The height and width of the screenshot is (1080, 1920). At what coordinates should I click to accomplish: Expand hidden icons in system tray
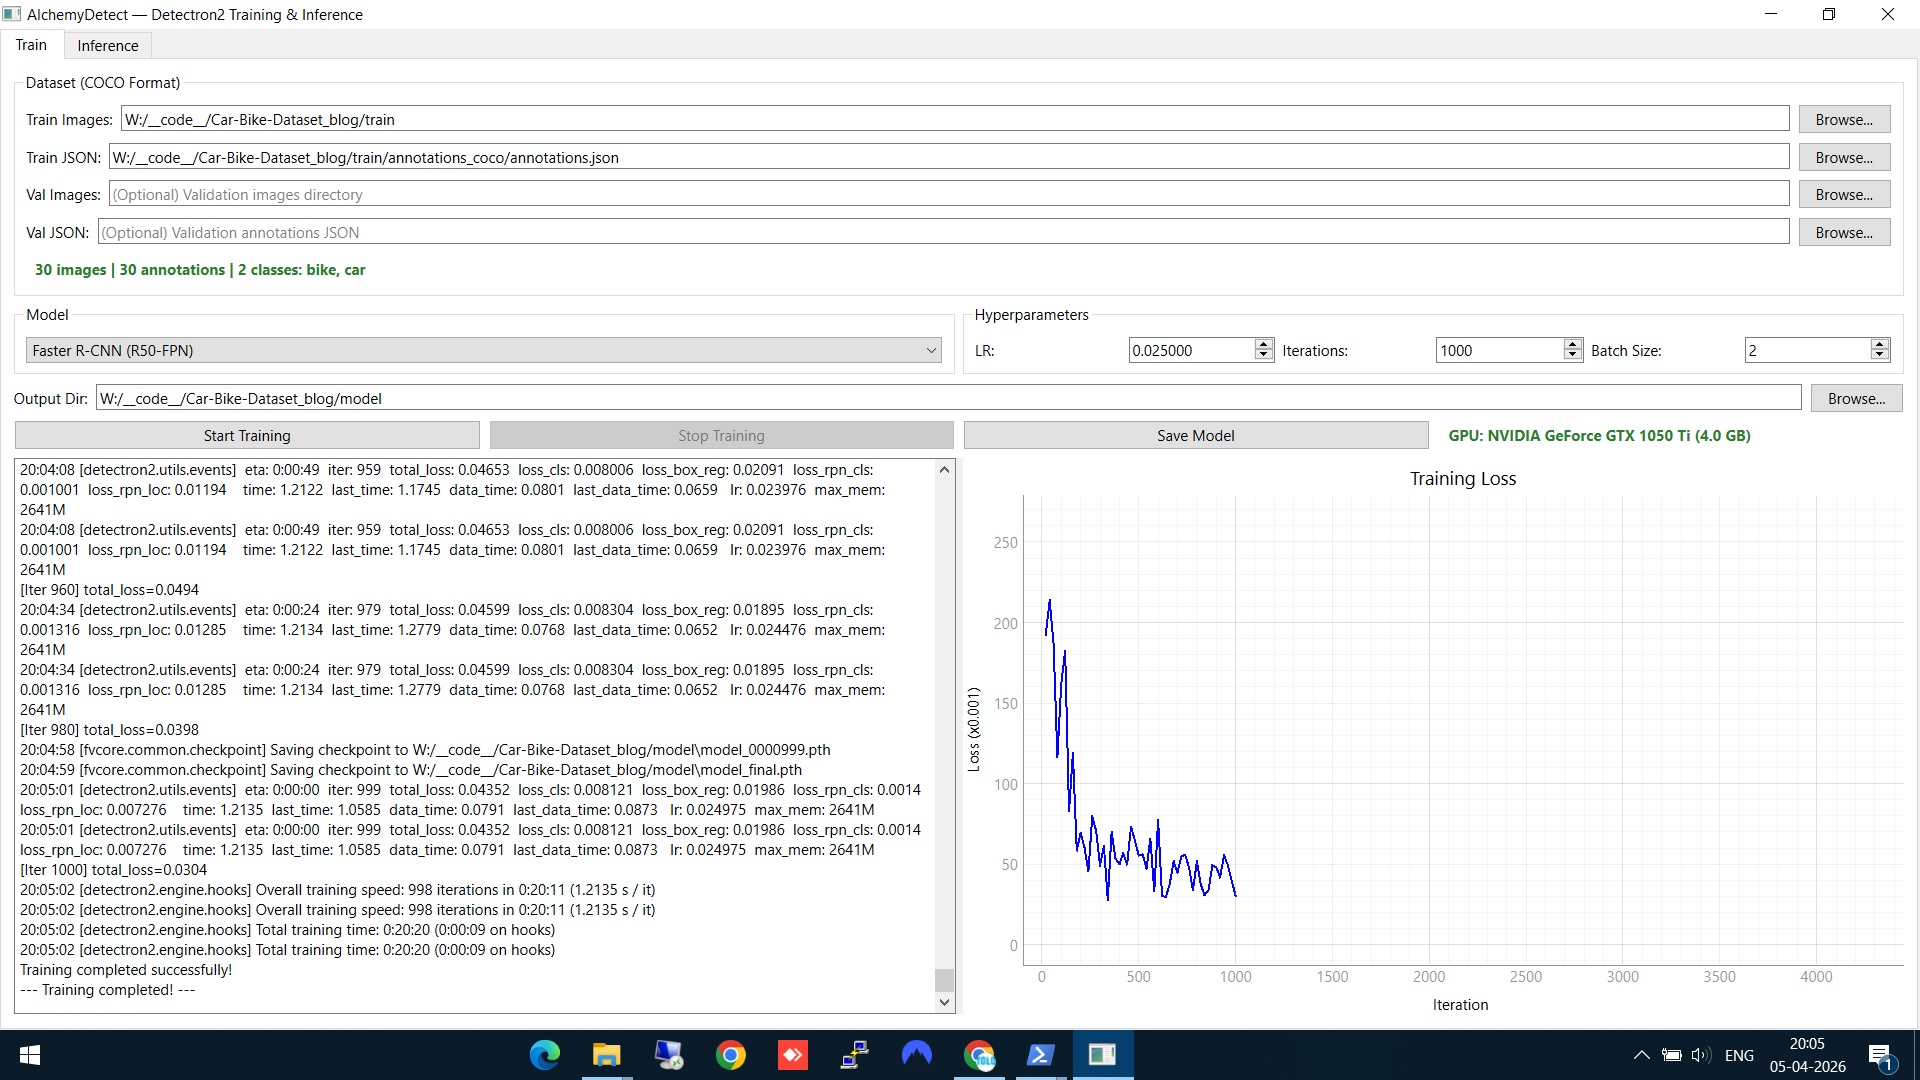[1640, 1055]
